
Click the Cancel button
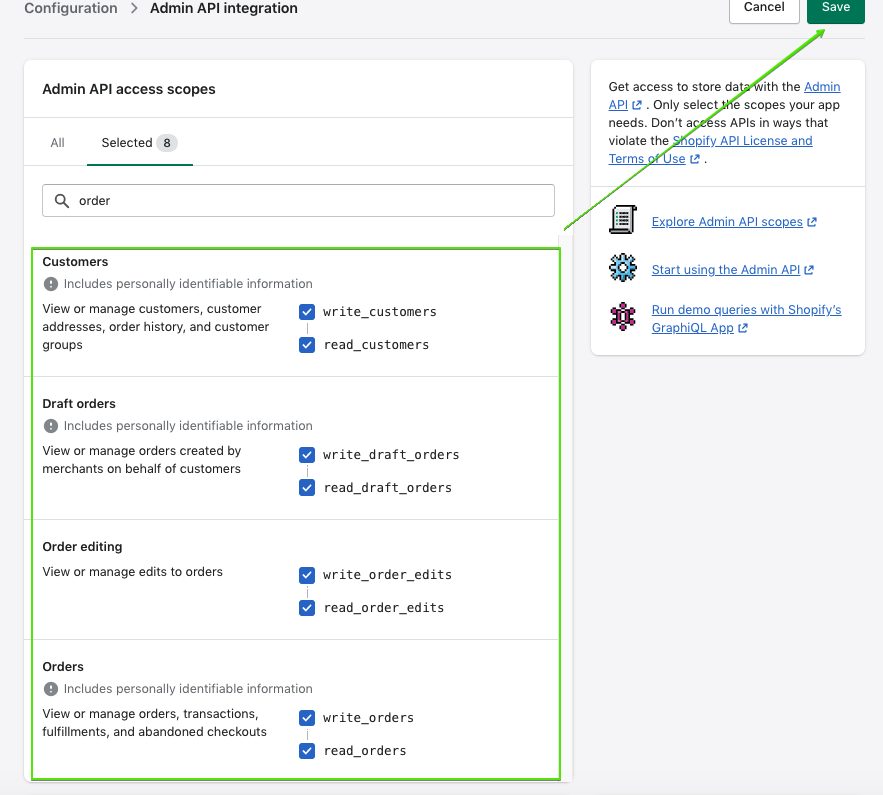[x=764, y=8]
